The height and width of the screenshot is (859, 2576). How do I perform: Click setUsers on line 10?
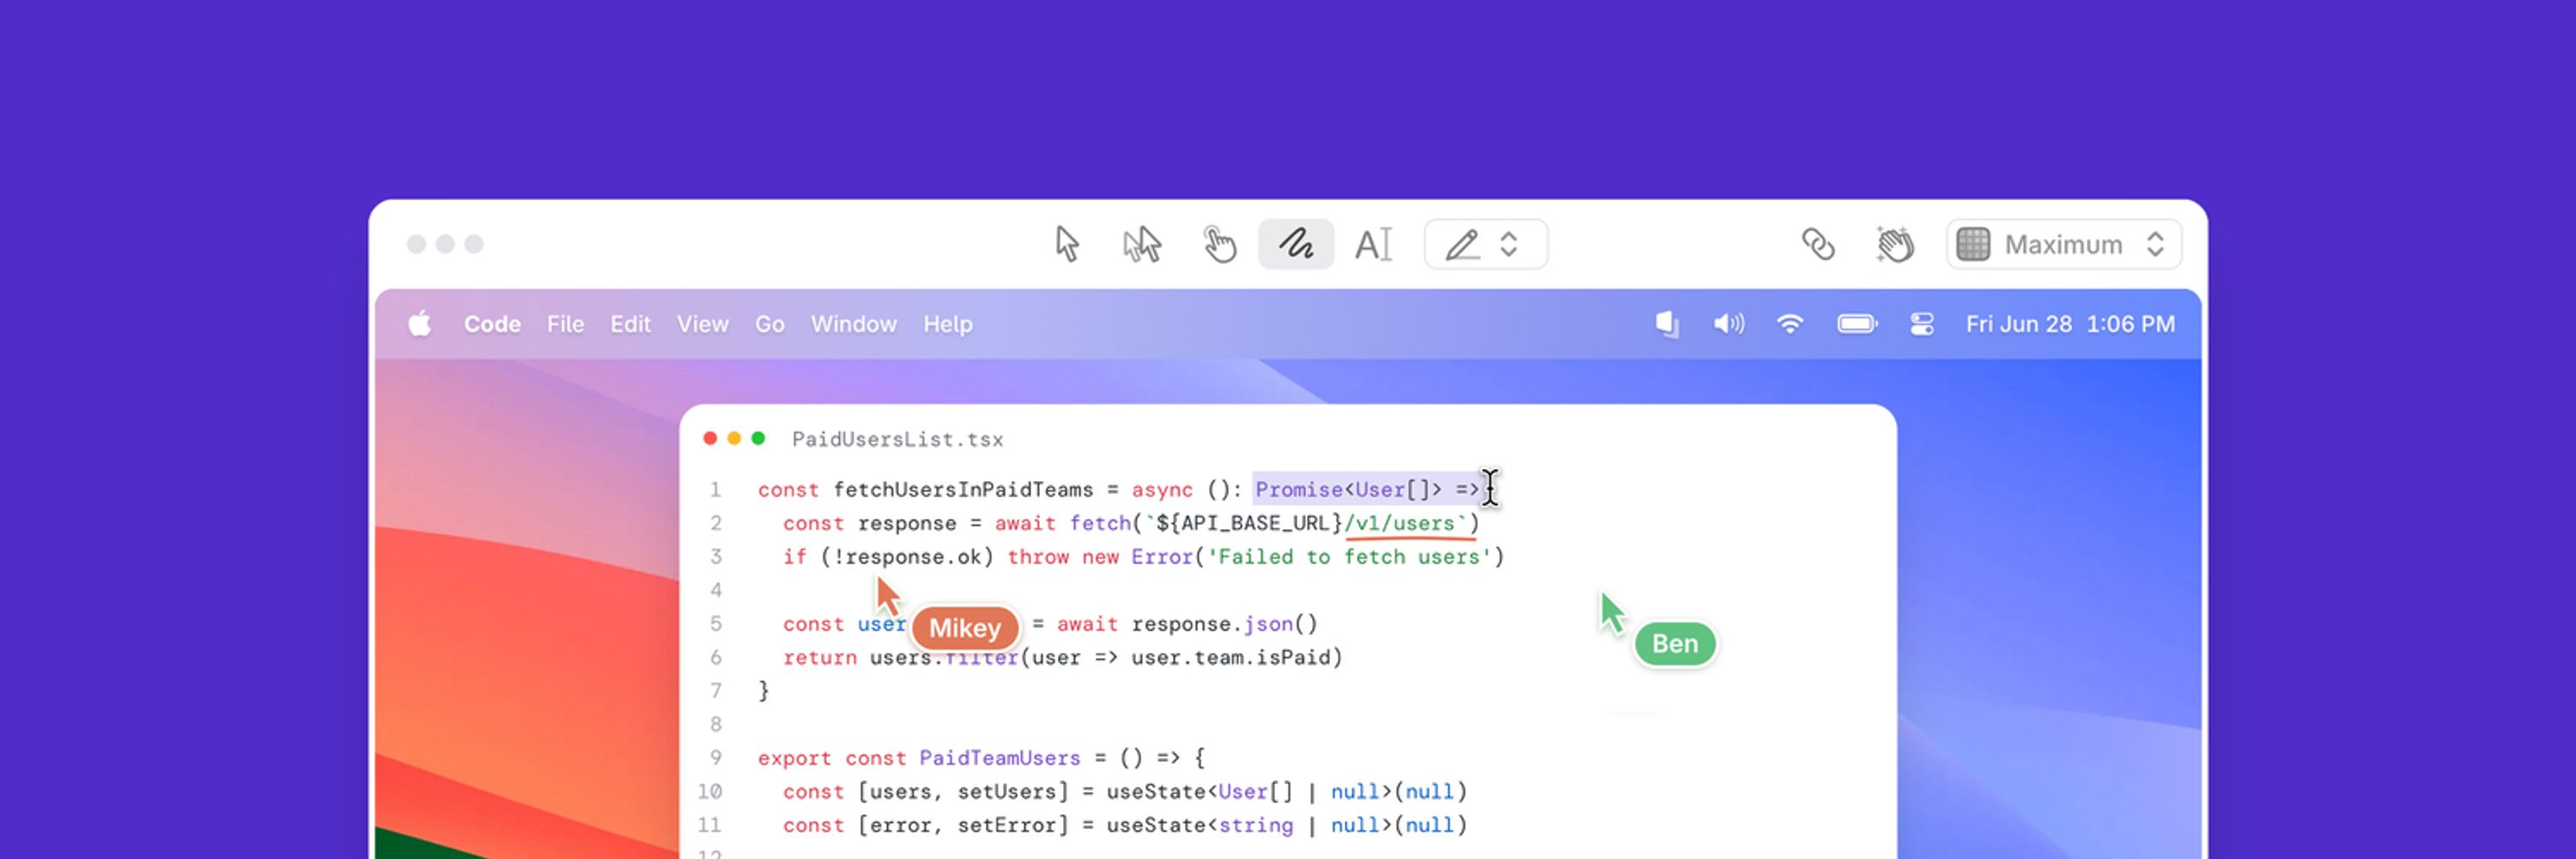tap(1007, 792)
